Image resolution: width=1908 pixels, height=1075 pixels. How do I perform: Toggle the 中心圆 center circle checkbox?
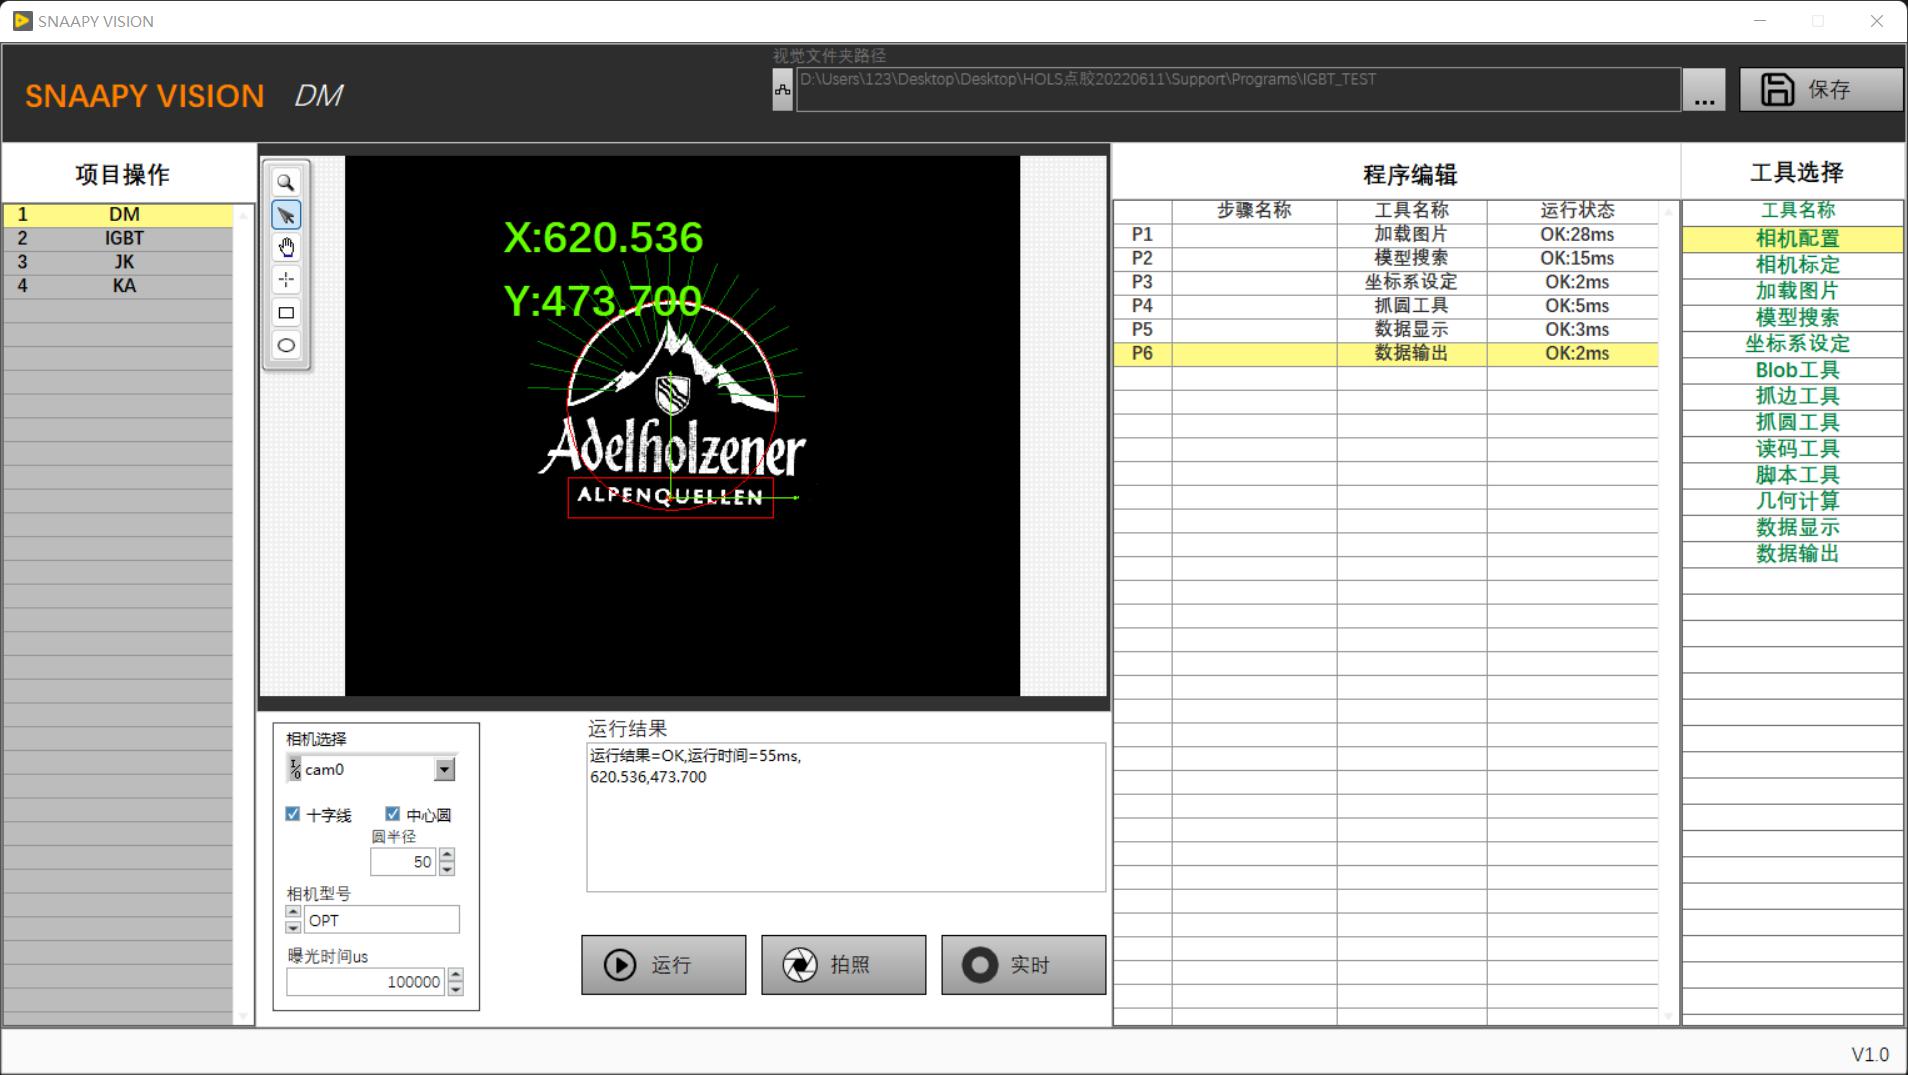click(393, 814)
